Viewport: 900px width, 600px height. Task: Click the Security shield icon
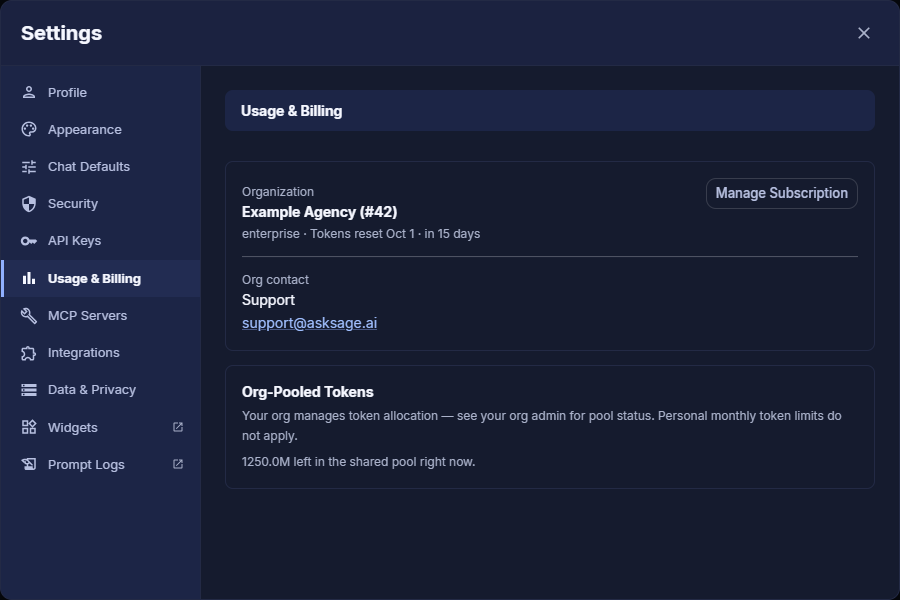pos(29,204)
